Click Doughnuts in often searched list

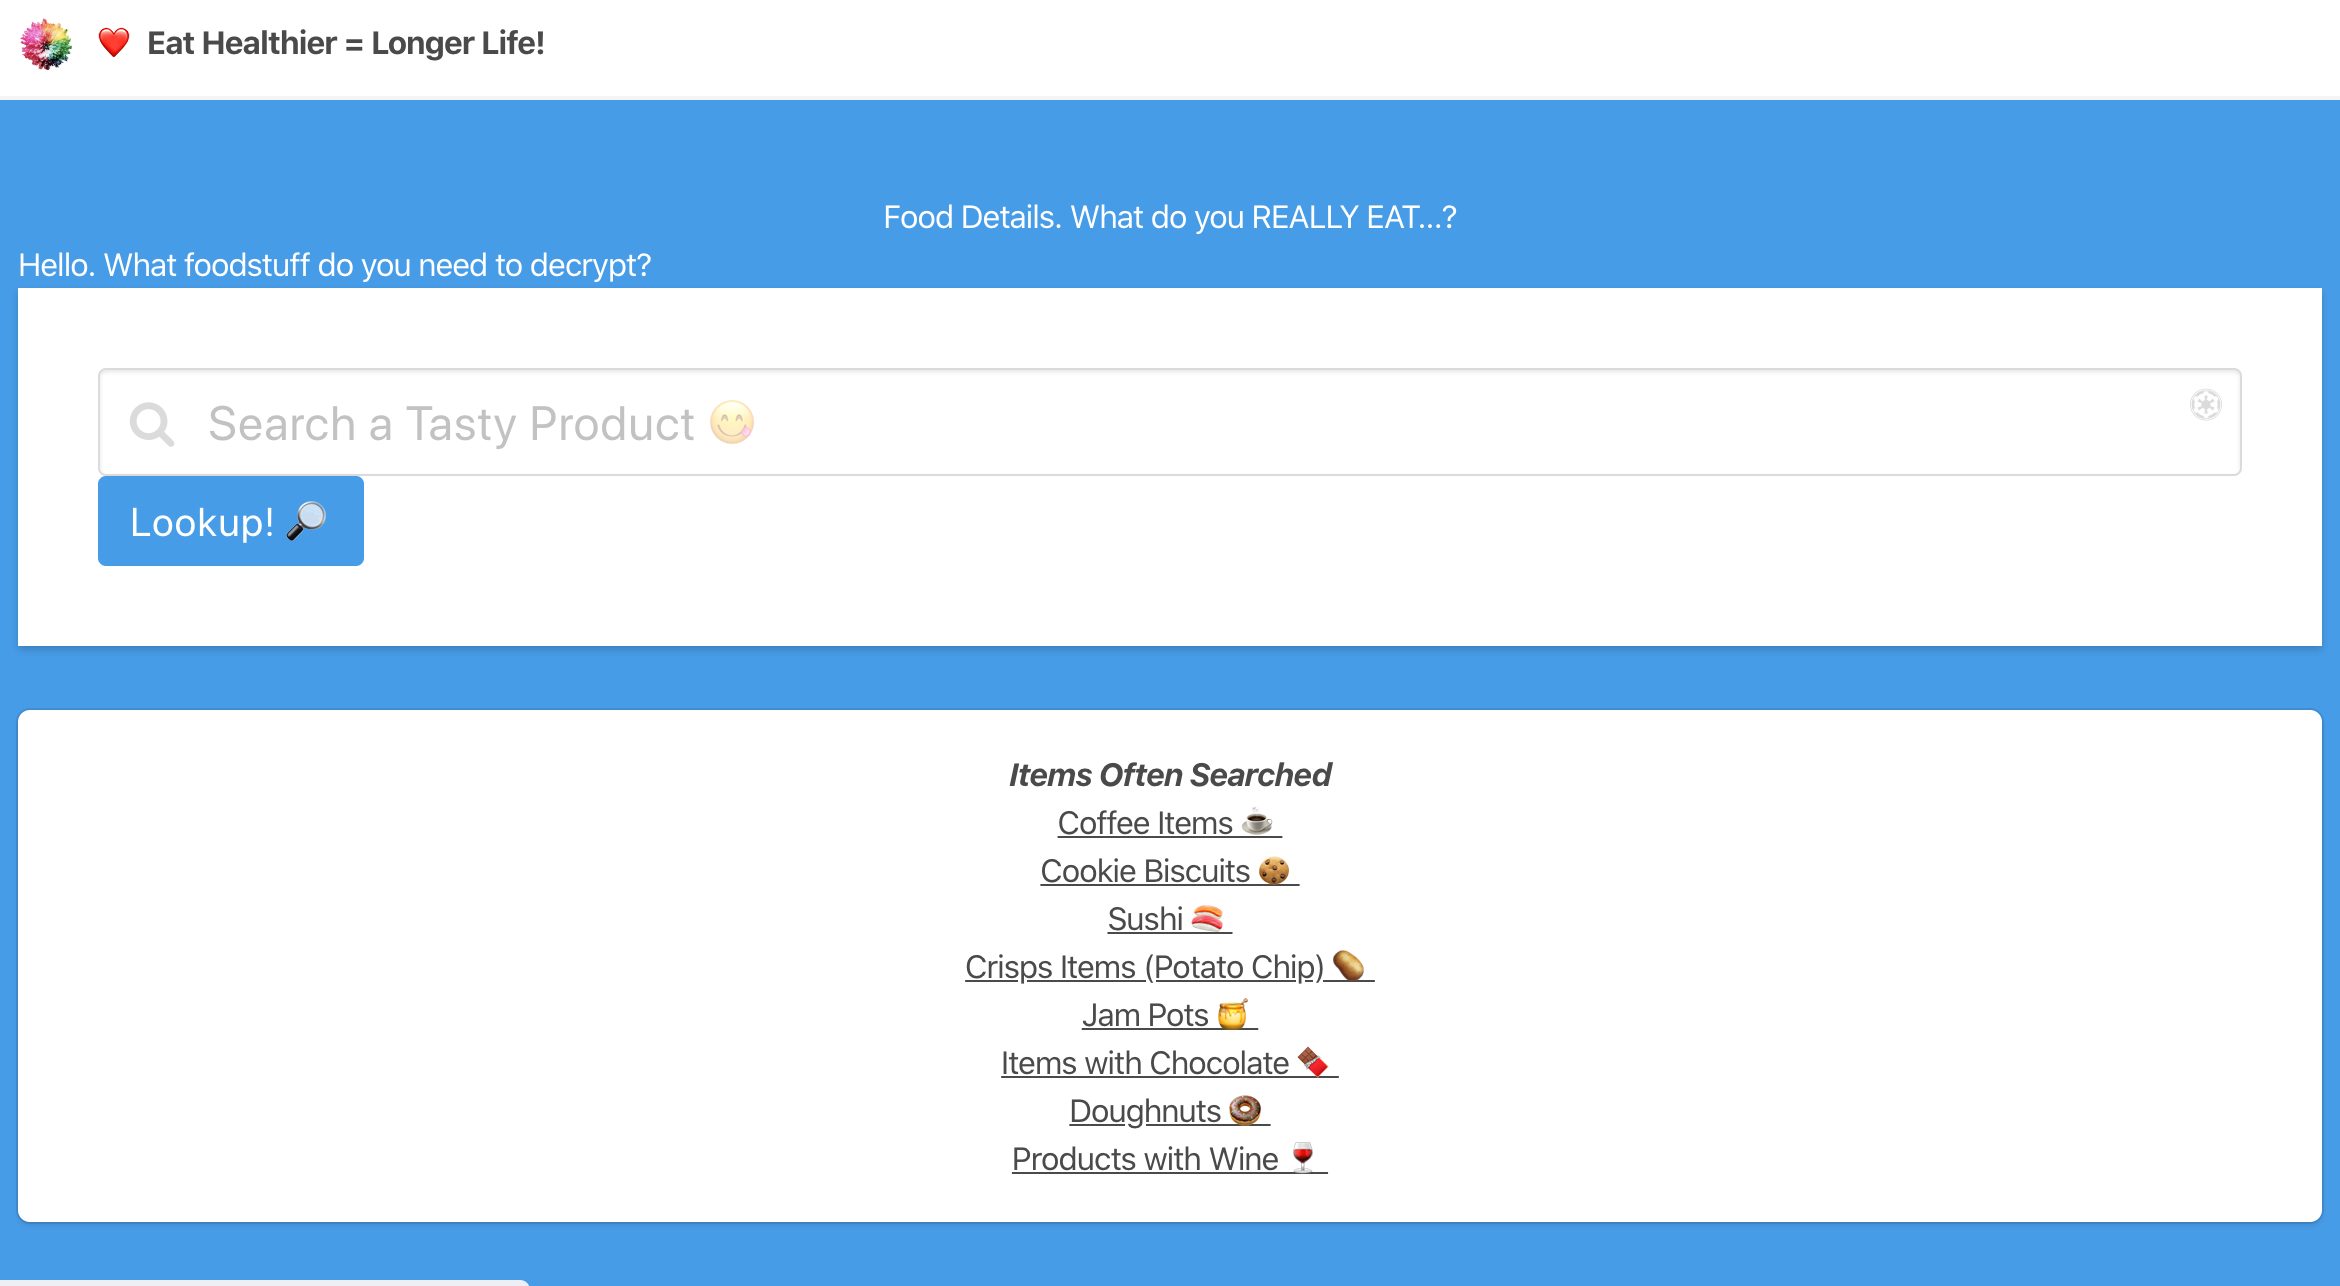tap(1170, 1109)
